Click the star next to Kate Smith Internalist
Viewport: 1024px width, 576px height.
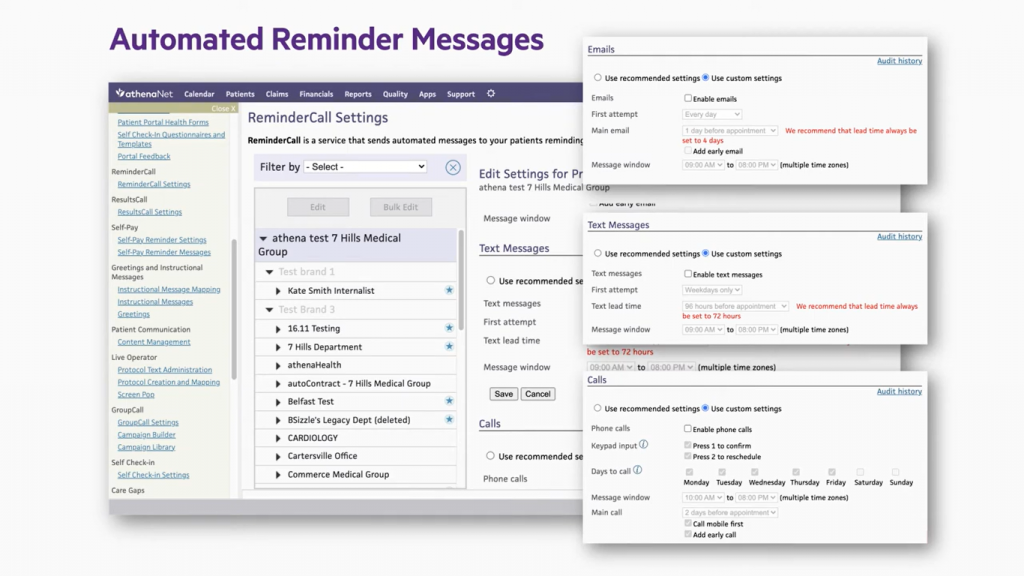(x=449, y=290)
